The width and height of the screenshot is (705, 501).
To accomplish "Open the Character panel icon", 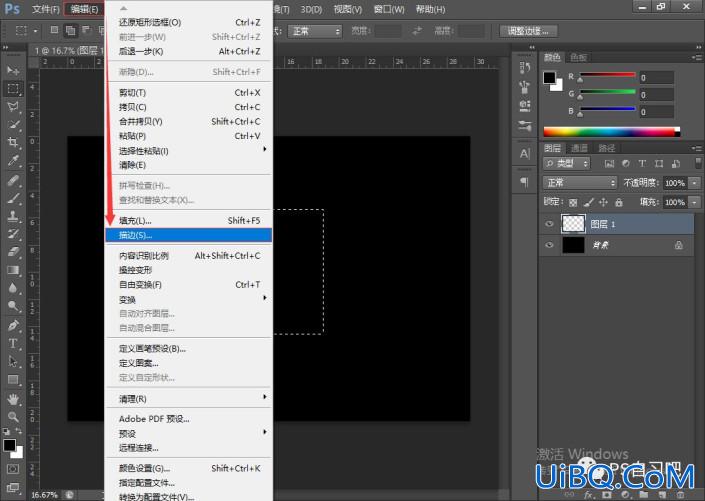I will 524,154.
